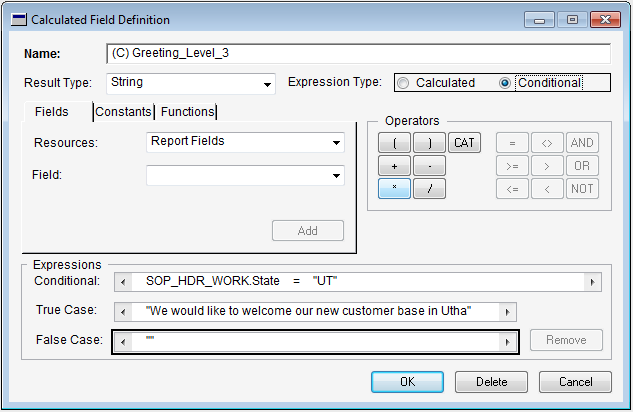This screenshot has height=412, width=633.
Task: Cancel the calculated field dialog
Action: (575, 382)
